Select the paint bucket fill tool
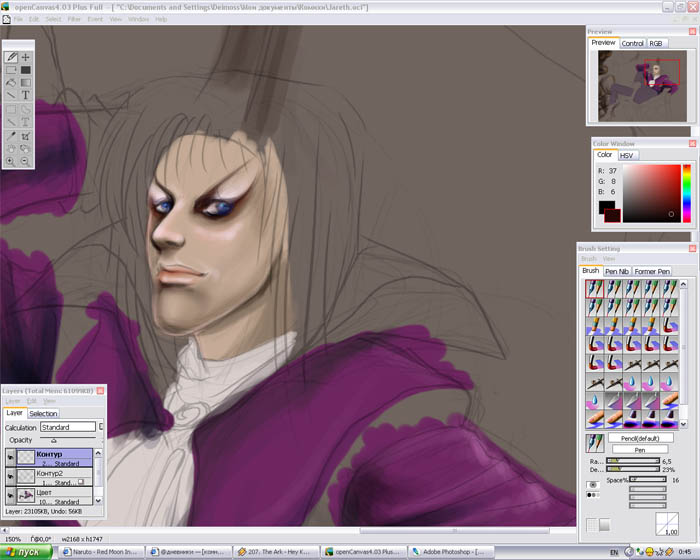This screenshot has height=560, width=700. (x=11, y=83)
